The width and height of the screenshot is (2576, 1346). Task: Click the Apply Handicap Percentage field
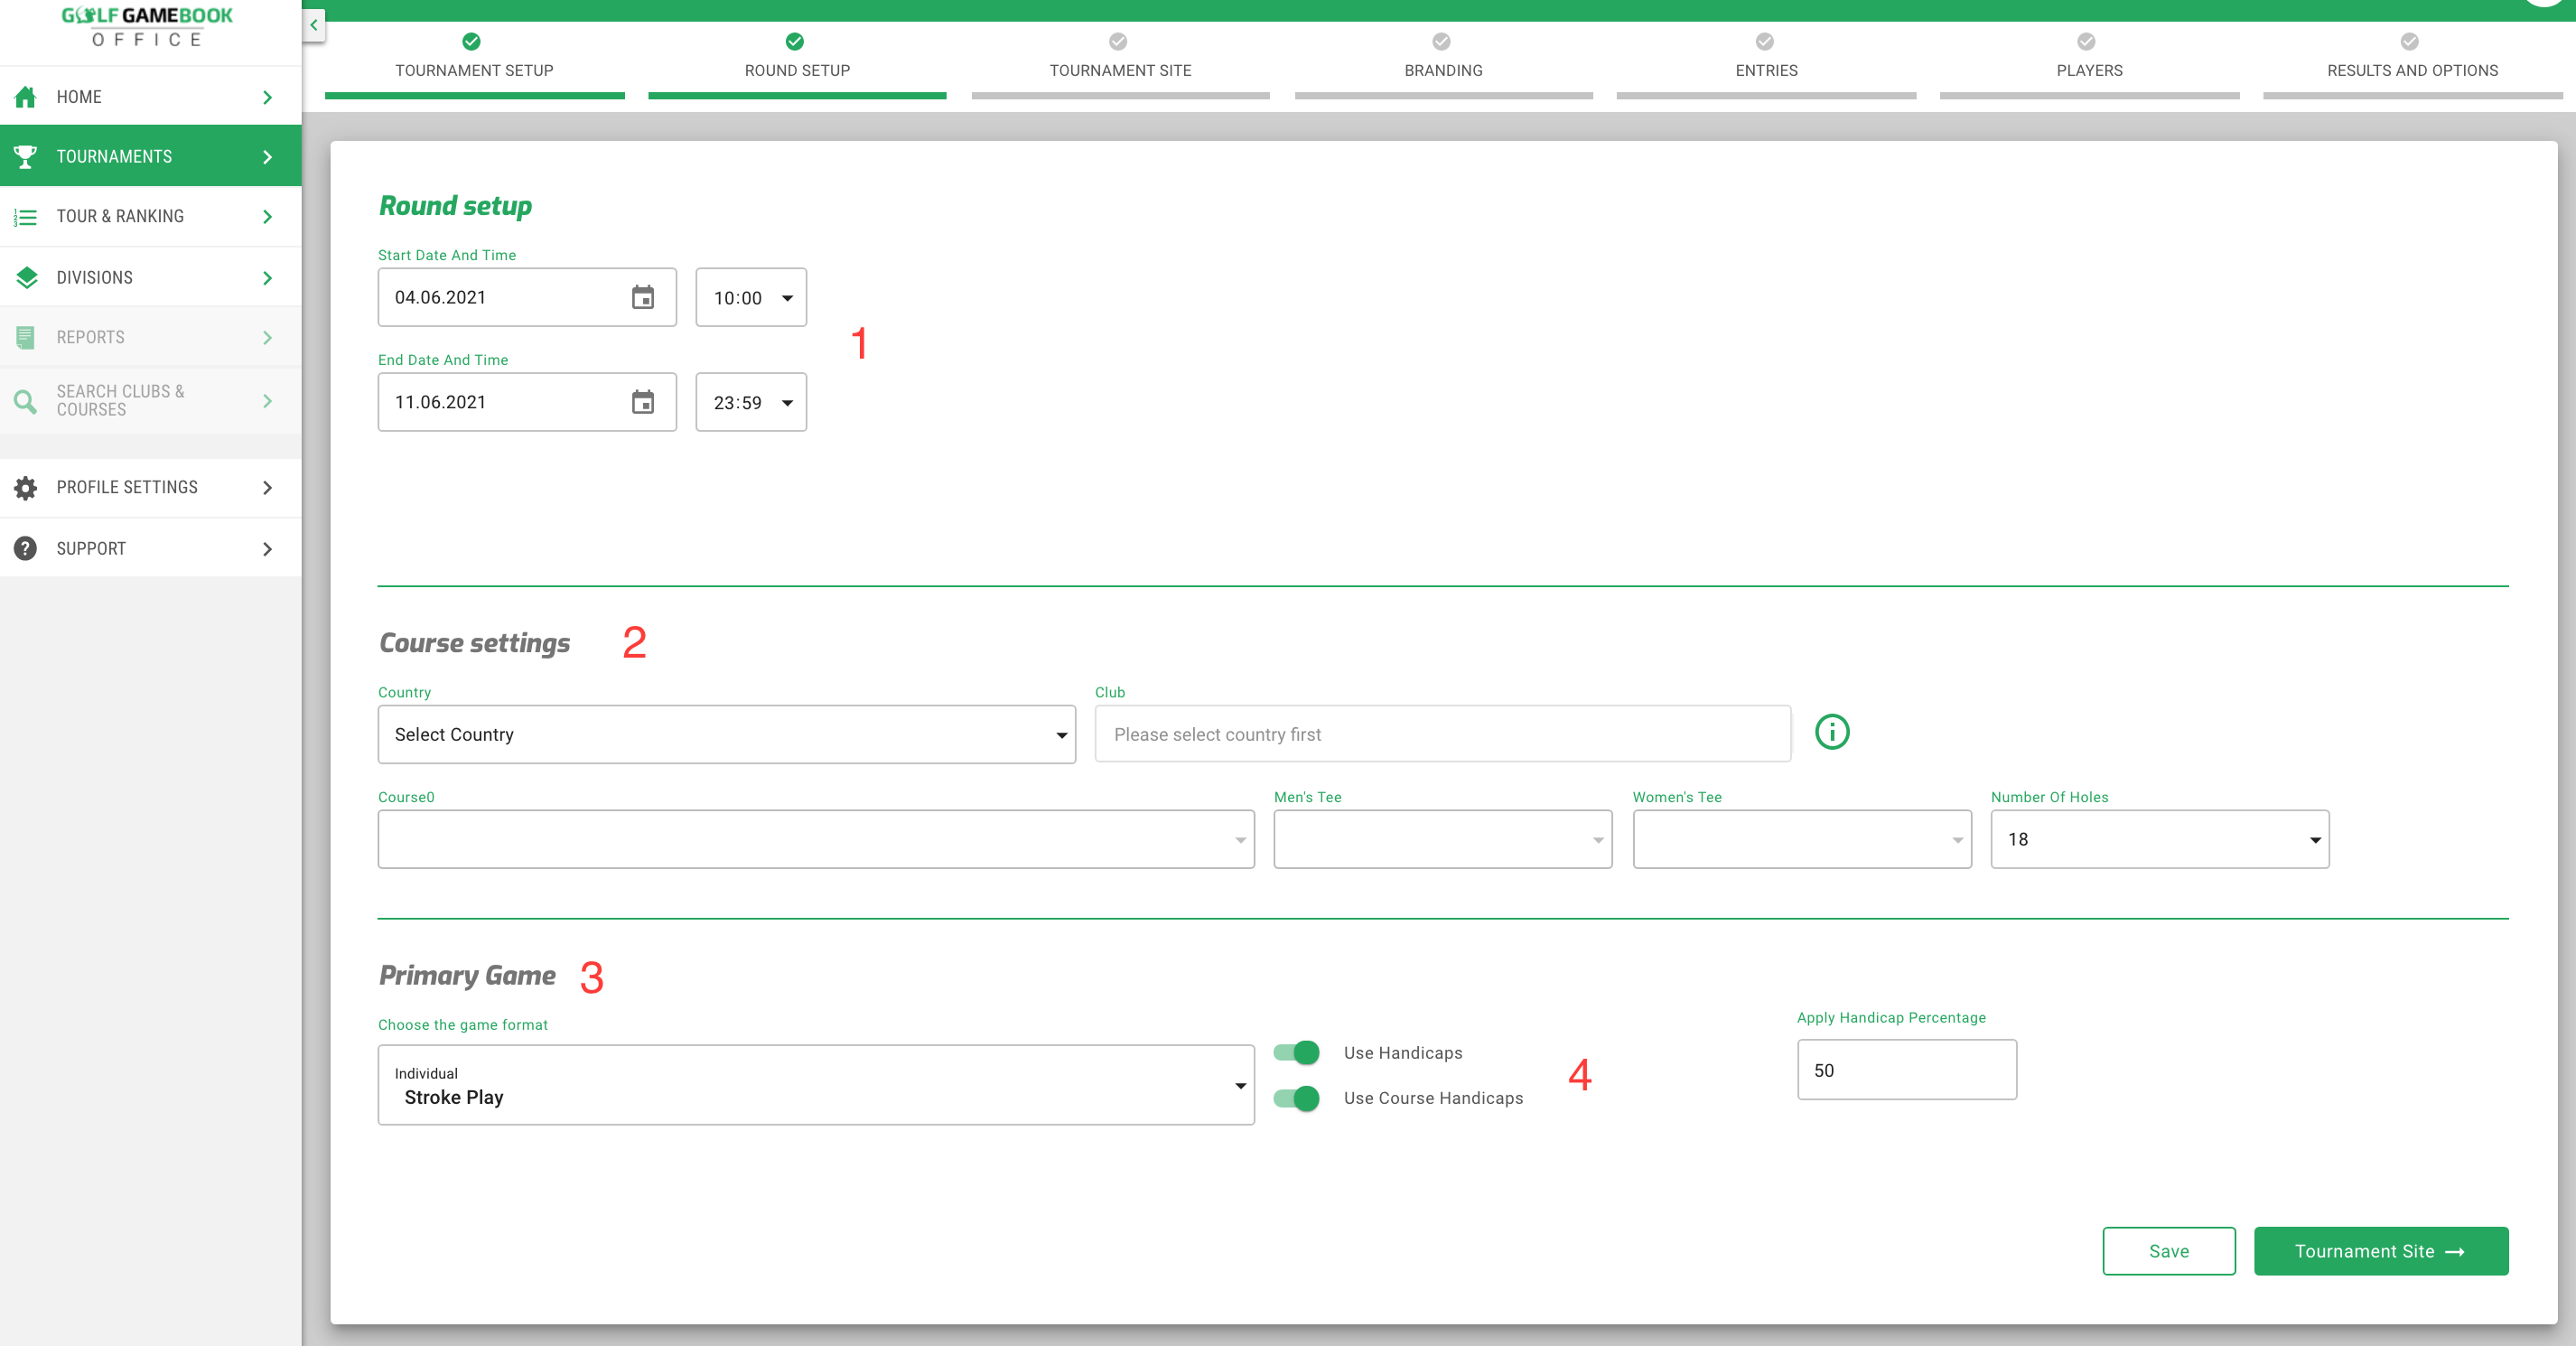tap(1907, 1070)
